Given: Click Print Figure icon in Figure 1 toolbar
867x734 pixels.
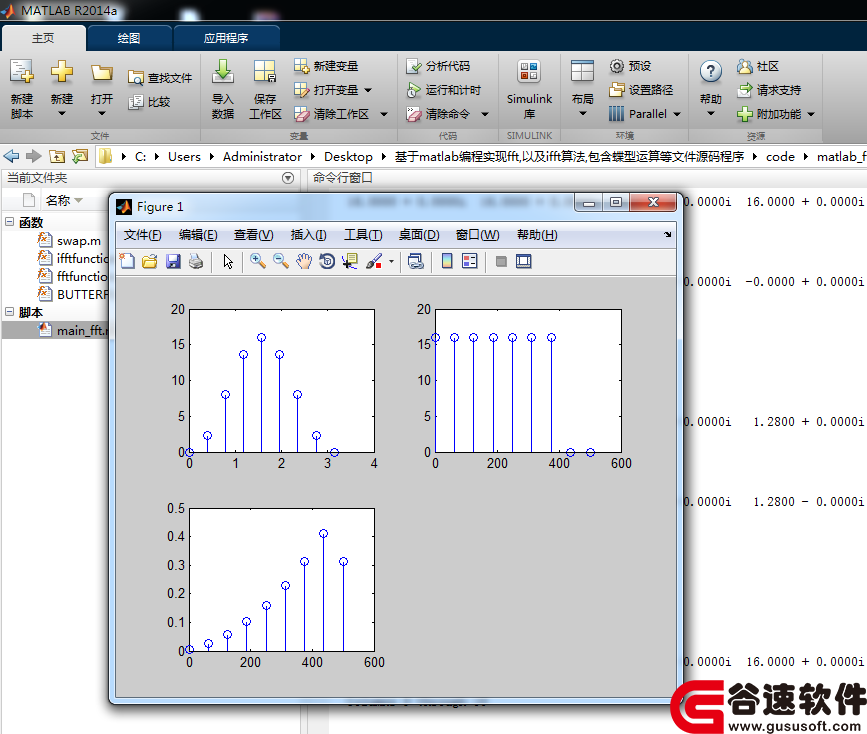Looking at the screenshot, I should click(196, 261).
